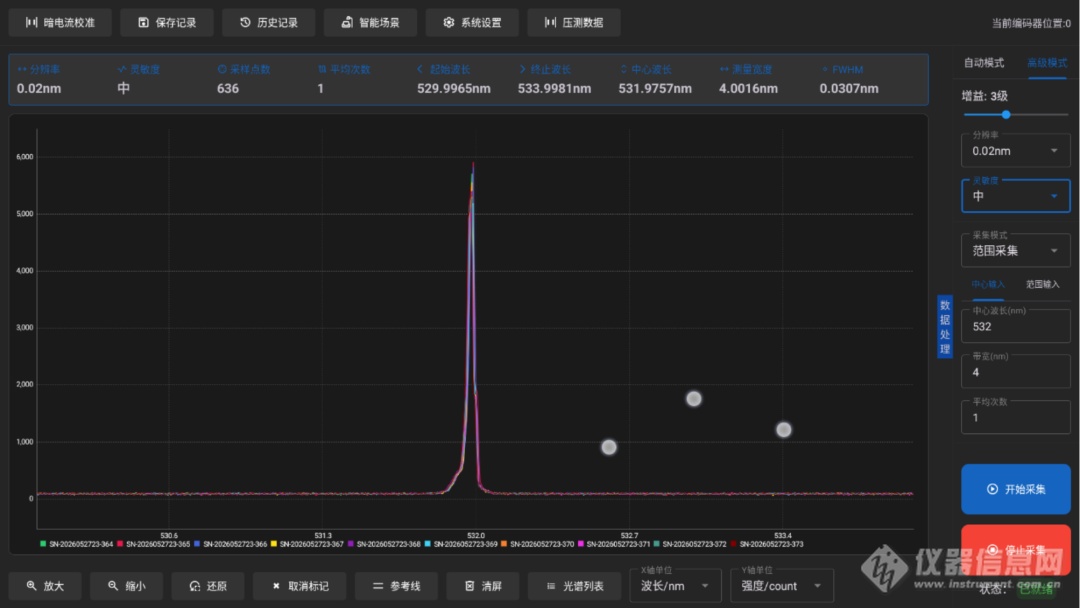Click the 保存记录 save record button
Viewport: 1080px width, 608px height.
click(x=167, y=23)
